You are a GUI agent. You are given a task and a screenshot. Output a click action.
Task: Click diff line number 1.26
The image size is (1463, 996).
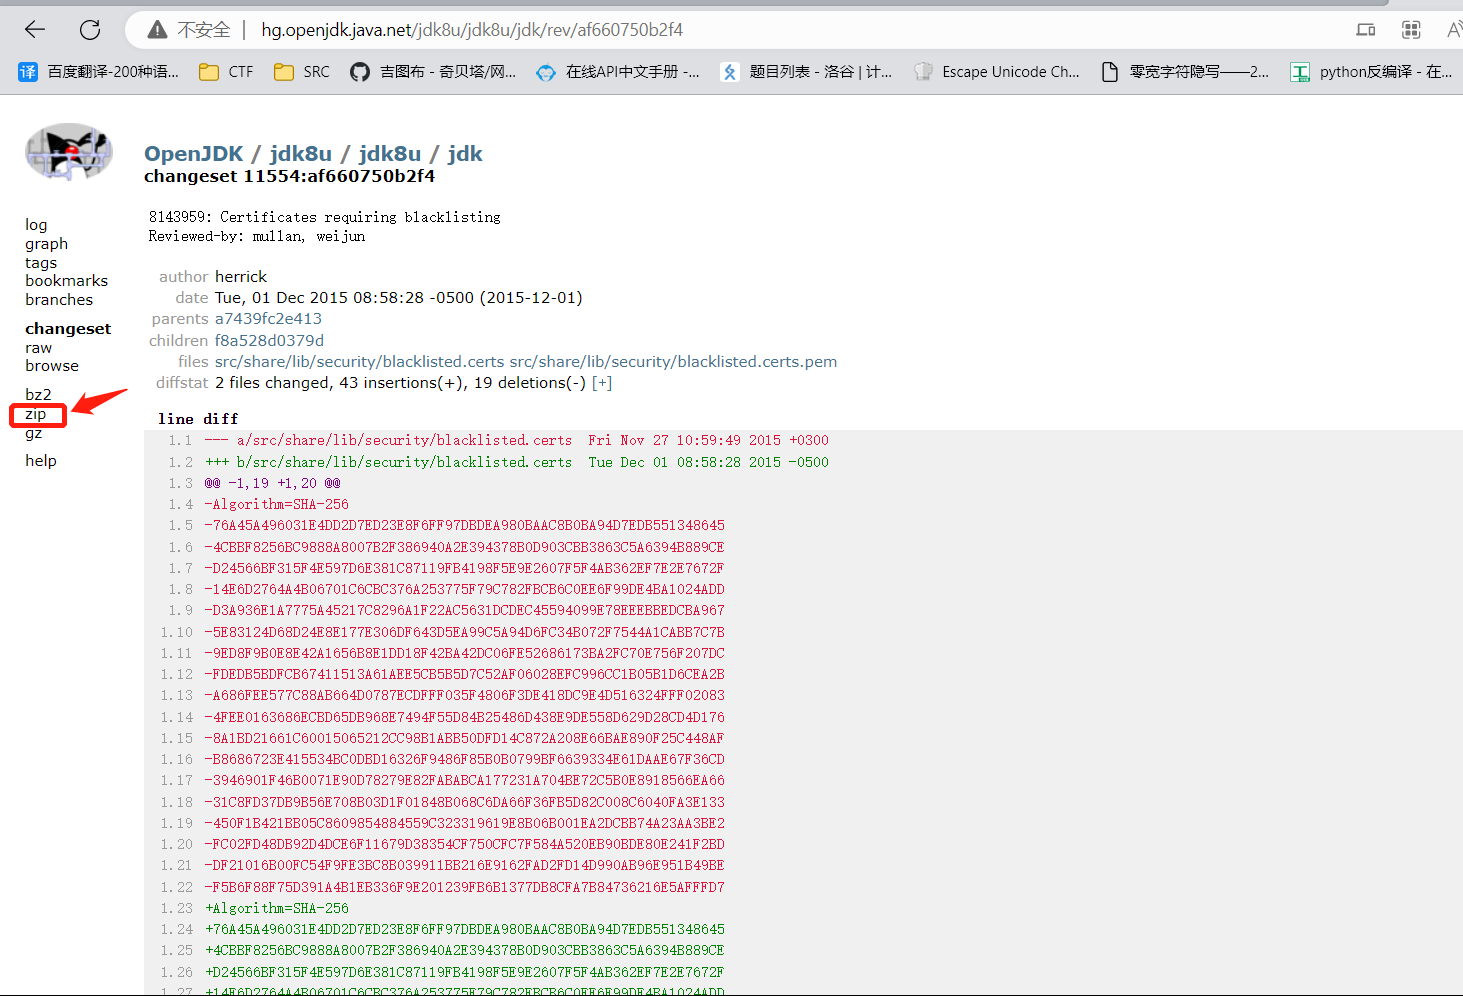tap(176, 972)
